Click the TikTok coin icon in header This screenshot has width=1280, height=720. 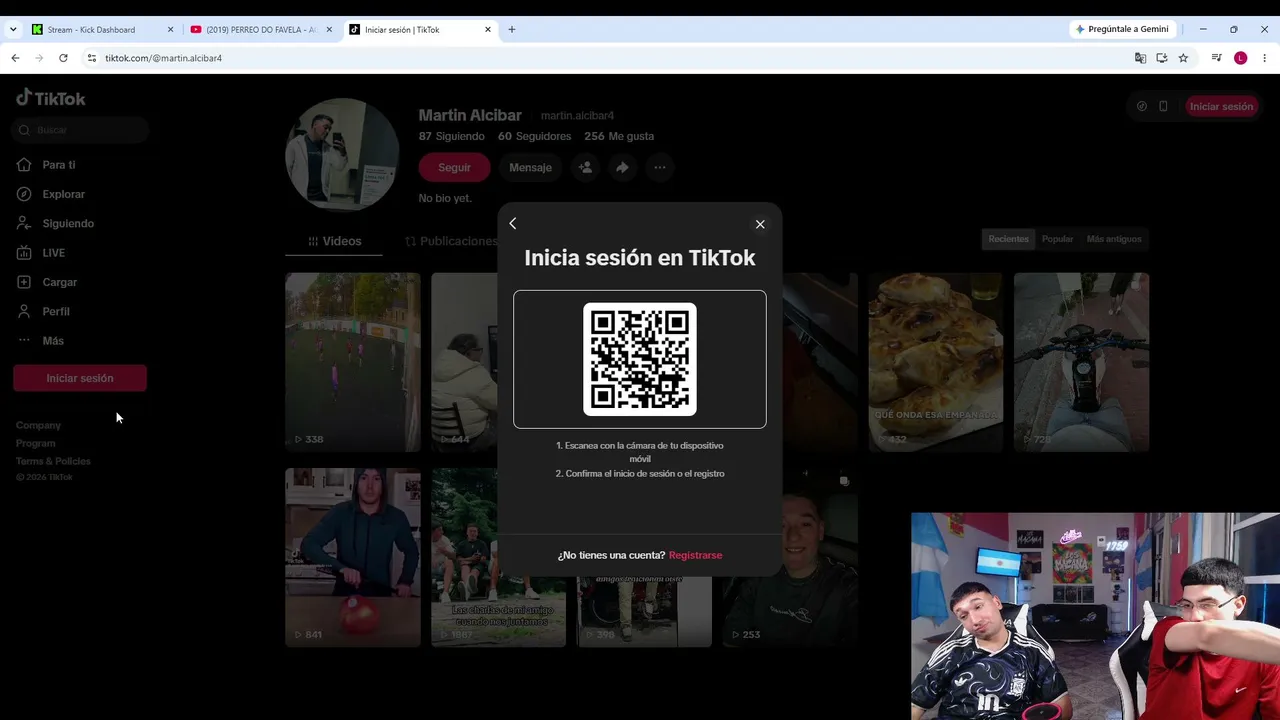(x=1142, y=106)
